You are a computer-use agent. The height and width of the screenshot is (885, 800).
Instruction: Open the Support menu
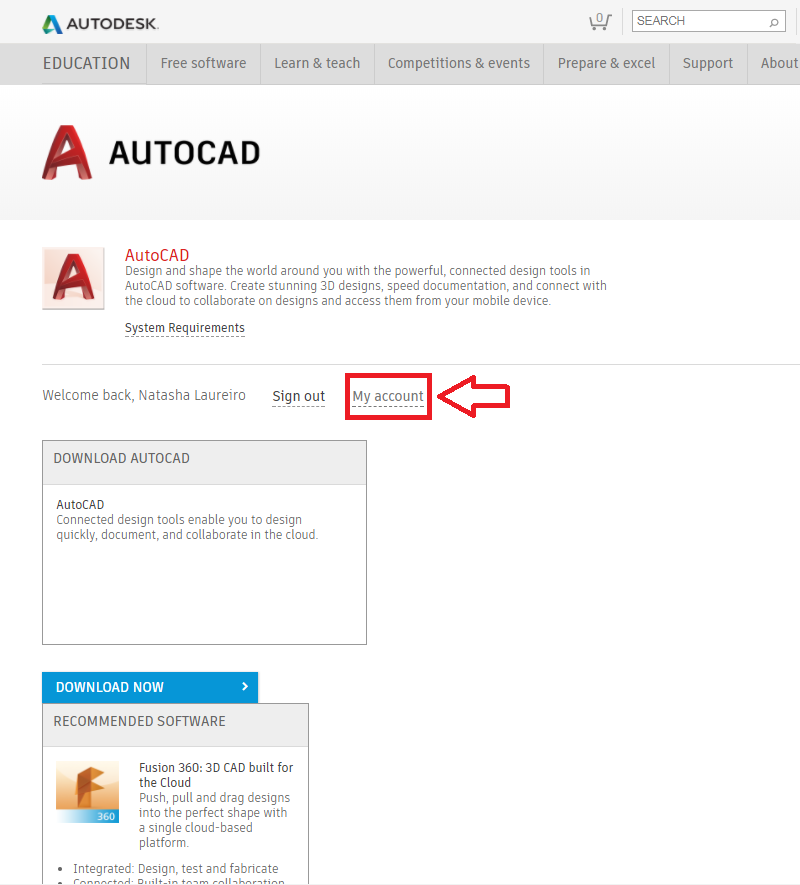pos(708,63)
